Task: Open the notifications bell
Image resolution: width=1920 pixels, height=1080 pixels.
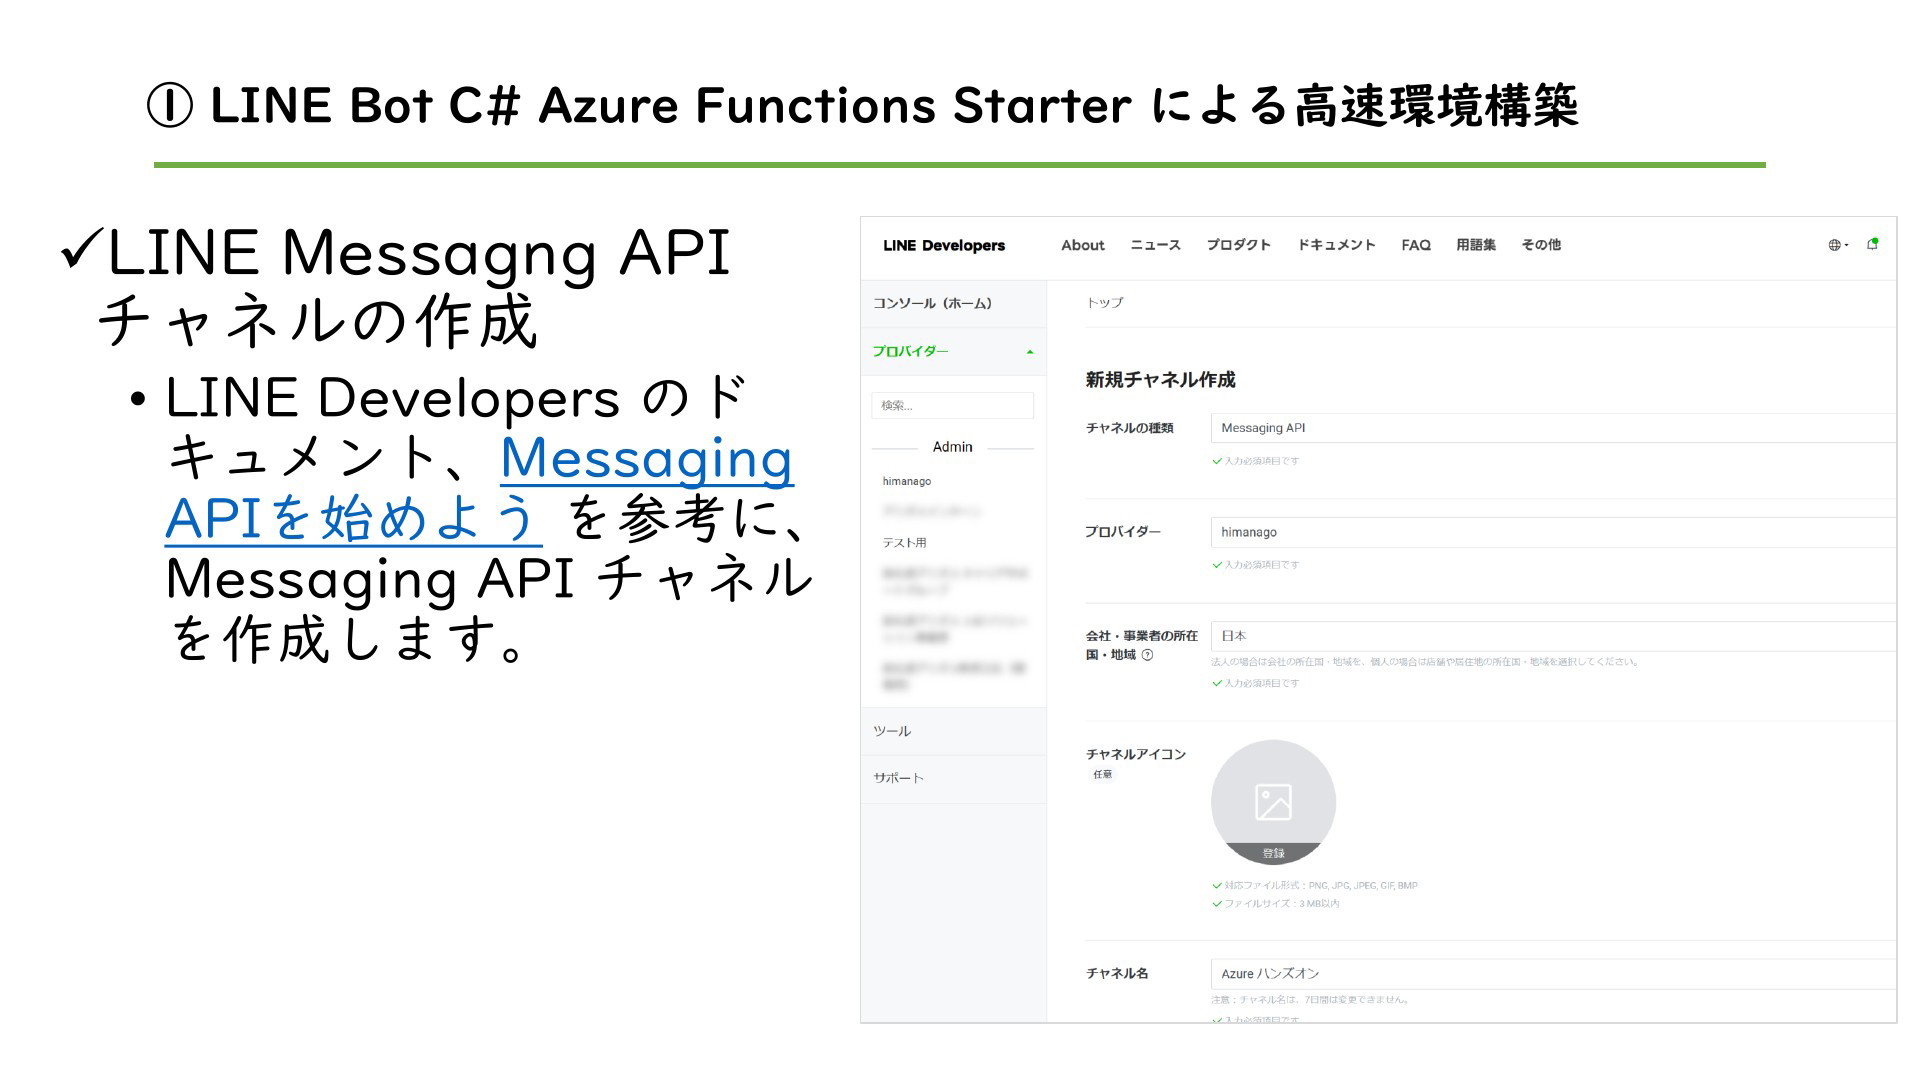Action: [1872, 244]
